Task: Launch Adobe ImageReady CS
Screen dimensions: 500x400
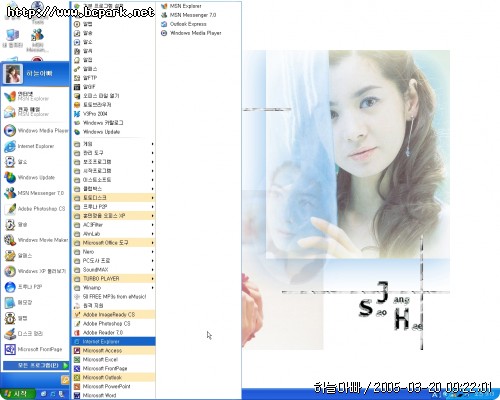Action: (x=114, y=314)
